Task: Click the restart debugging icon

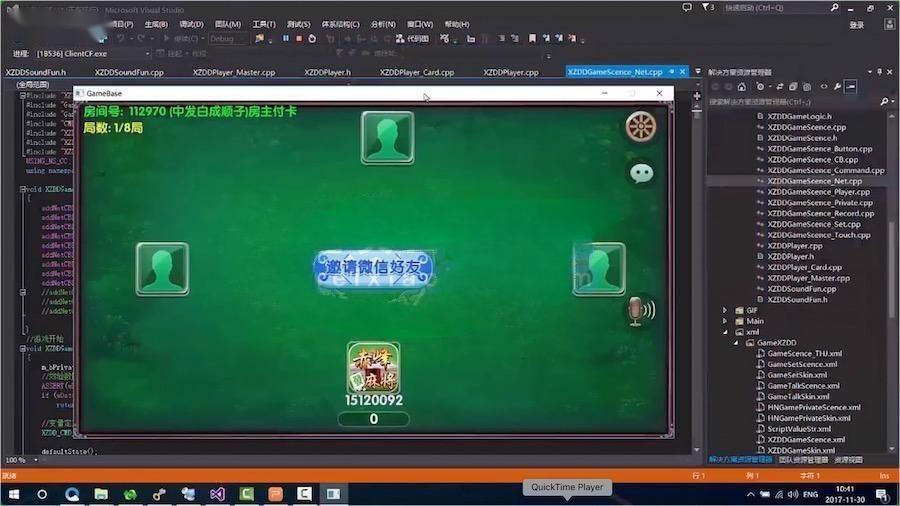Action: click(x=312, y=38)
